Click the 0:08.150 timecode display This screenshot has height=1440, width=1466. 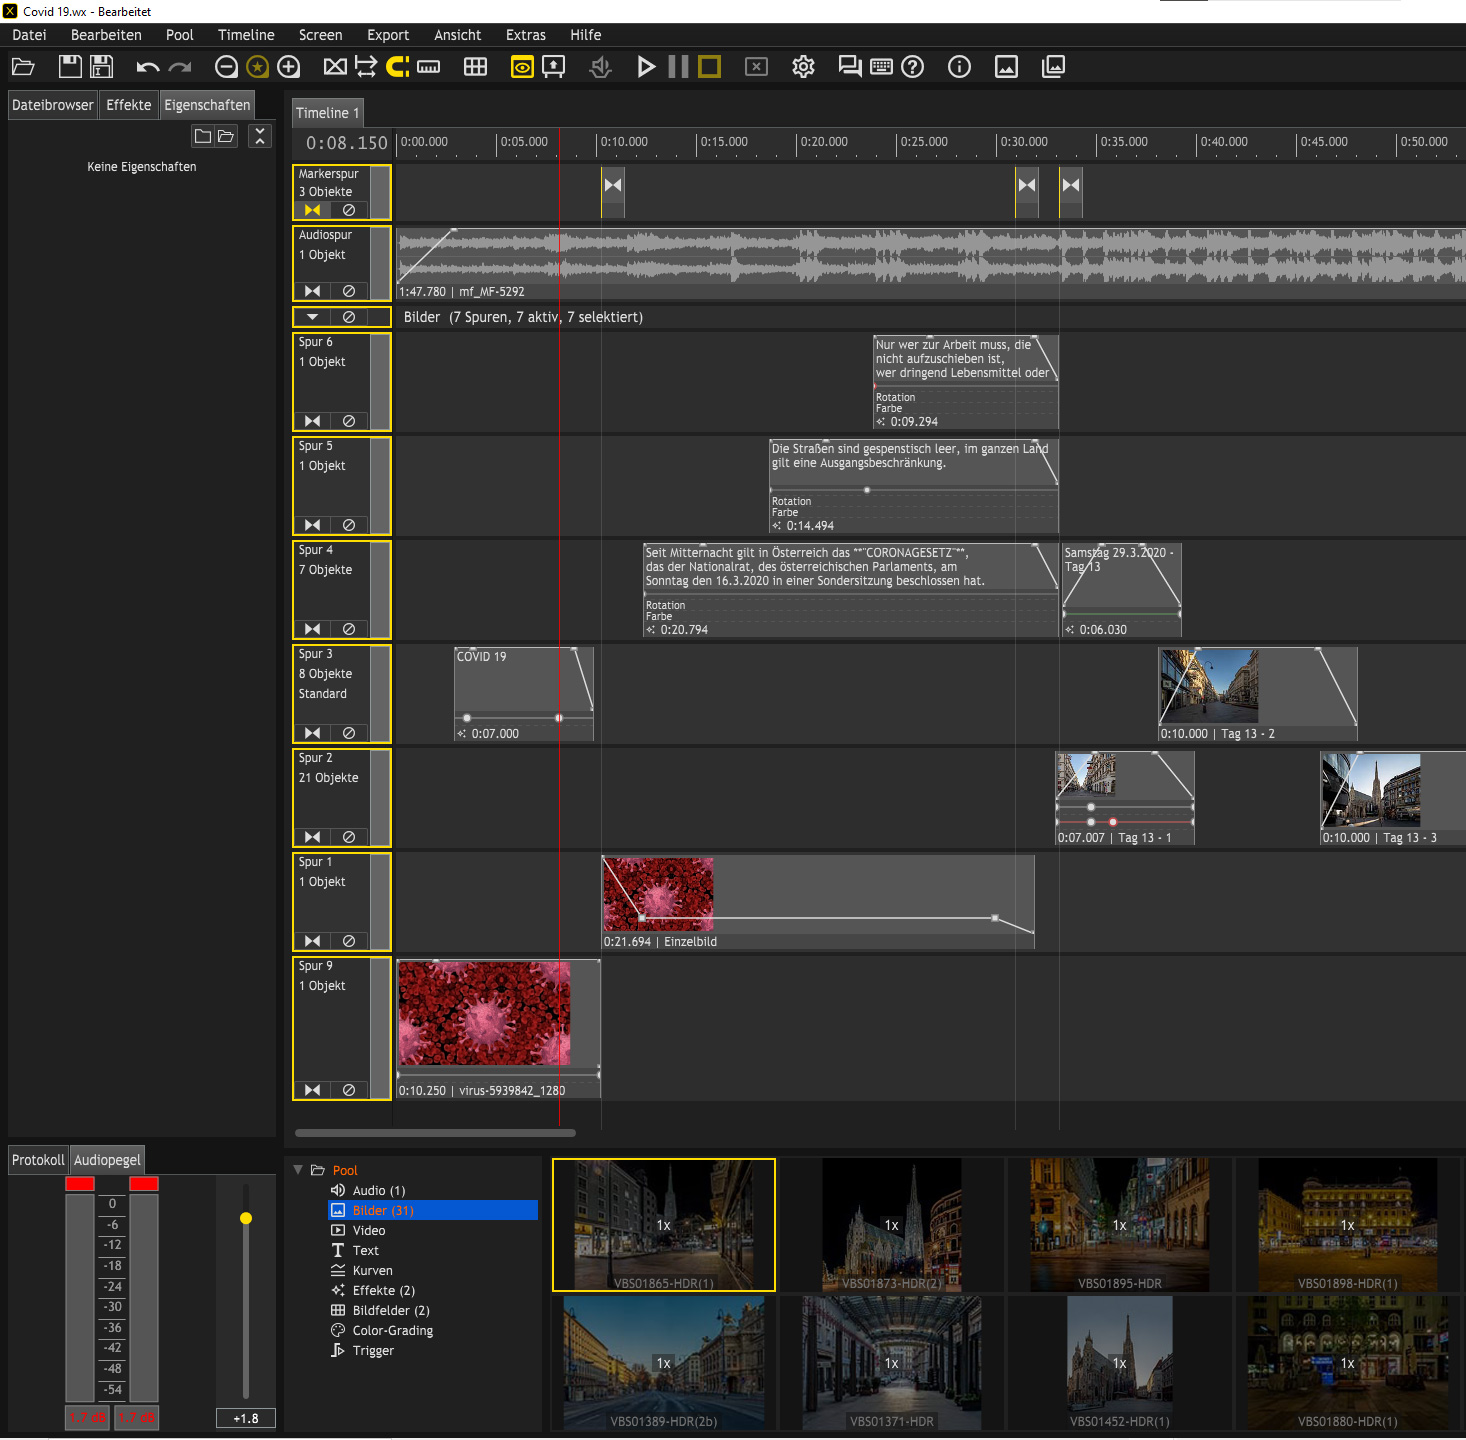click(x=346, y=143)
